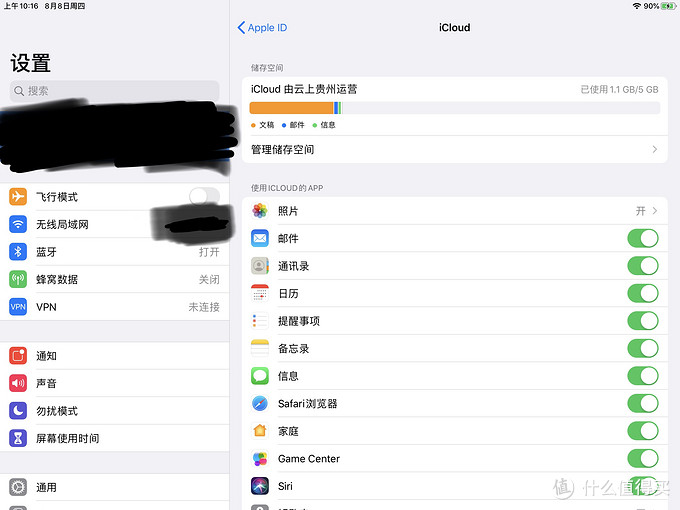Switch off 提醒事项 iCloud sync
The height and width of the screenshot is (510, 680).
pyautogui.click(x=643, y=321)
